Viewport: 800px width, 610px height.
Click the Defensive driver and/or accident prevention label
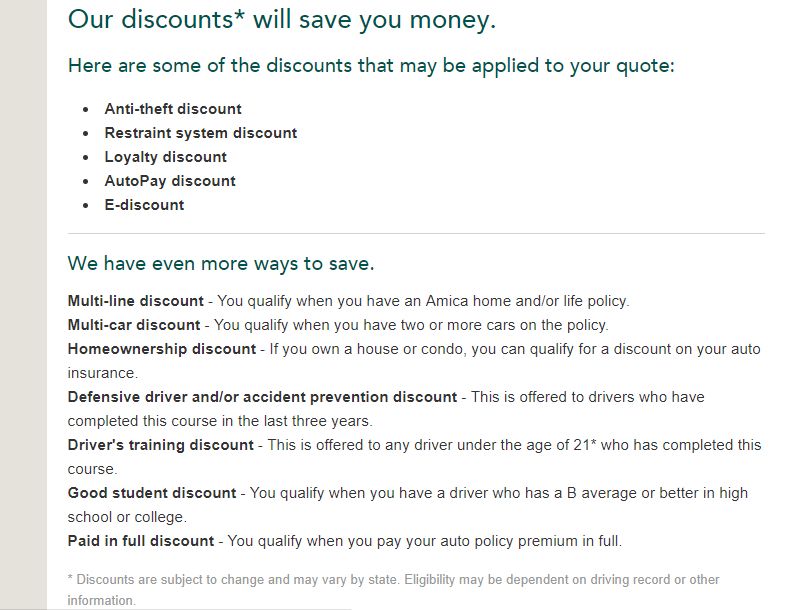click(262, 397)
